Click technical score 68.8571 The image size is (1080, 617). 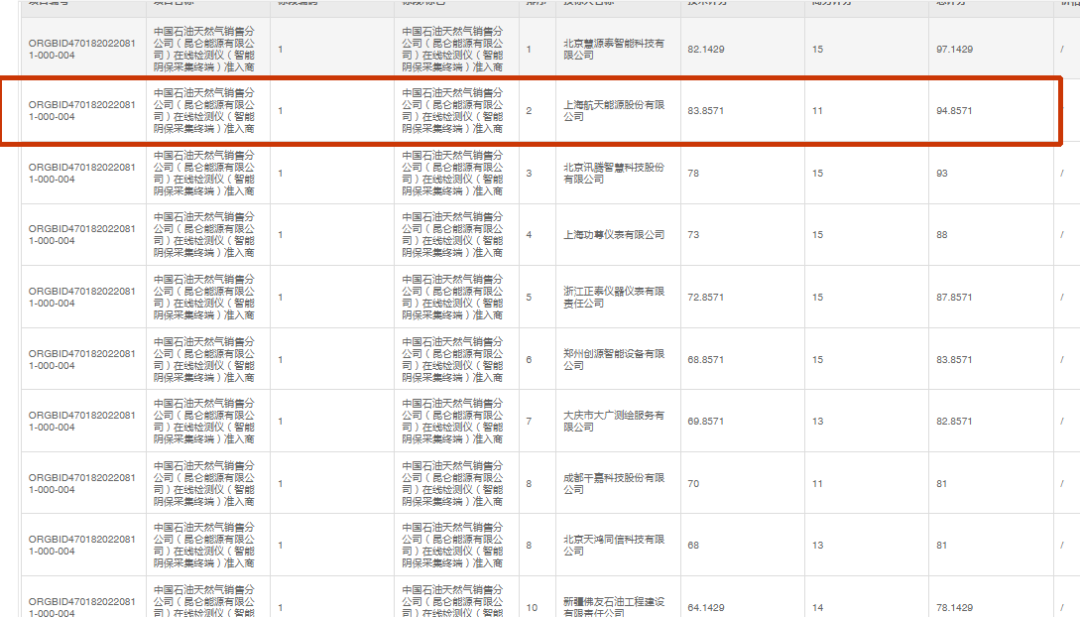[x=705, y=359]
